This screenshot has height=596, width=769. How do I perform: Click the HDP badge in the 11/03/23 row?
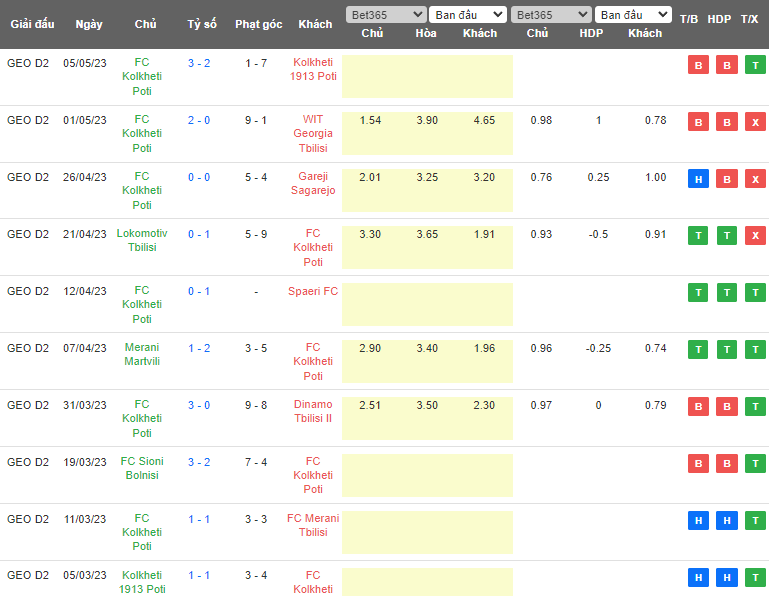pyautogui.click(x=726, y=521)
